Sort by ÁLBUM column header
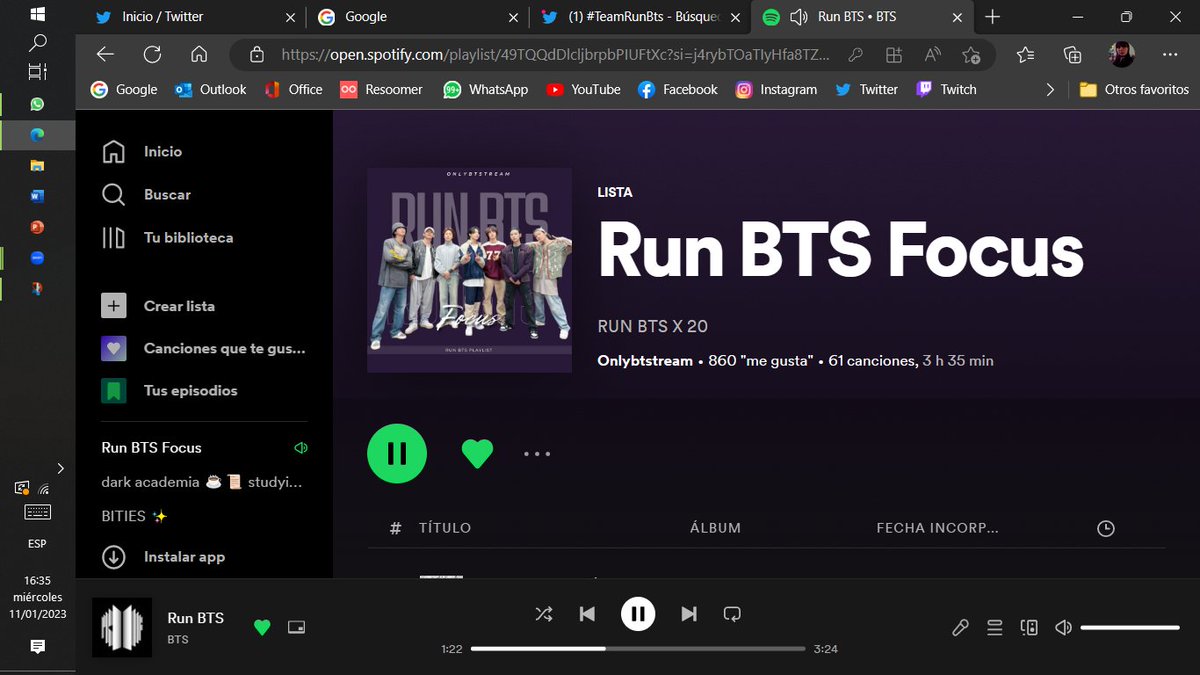This screenshot has height=675, width=1200. (716, 528)
